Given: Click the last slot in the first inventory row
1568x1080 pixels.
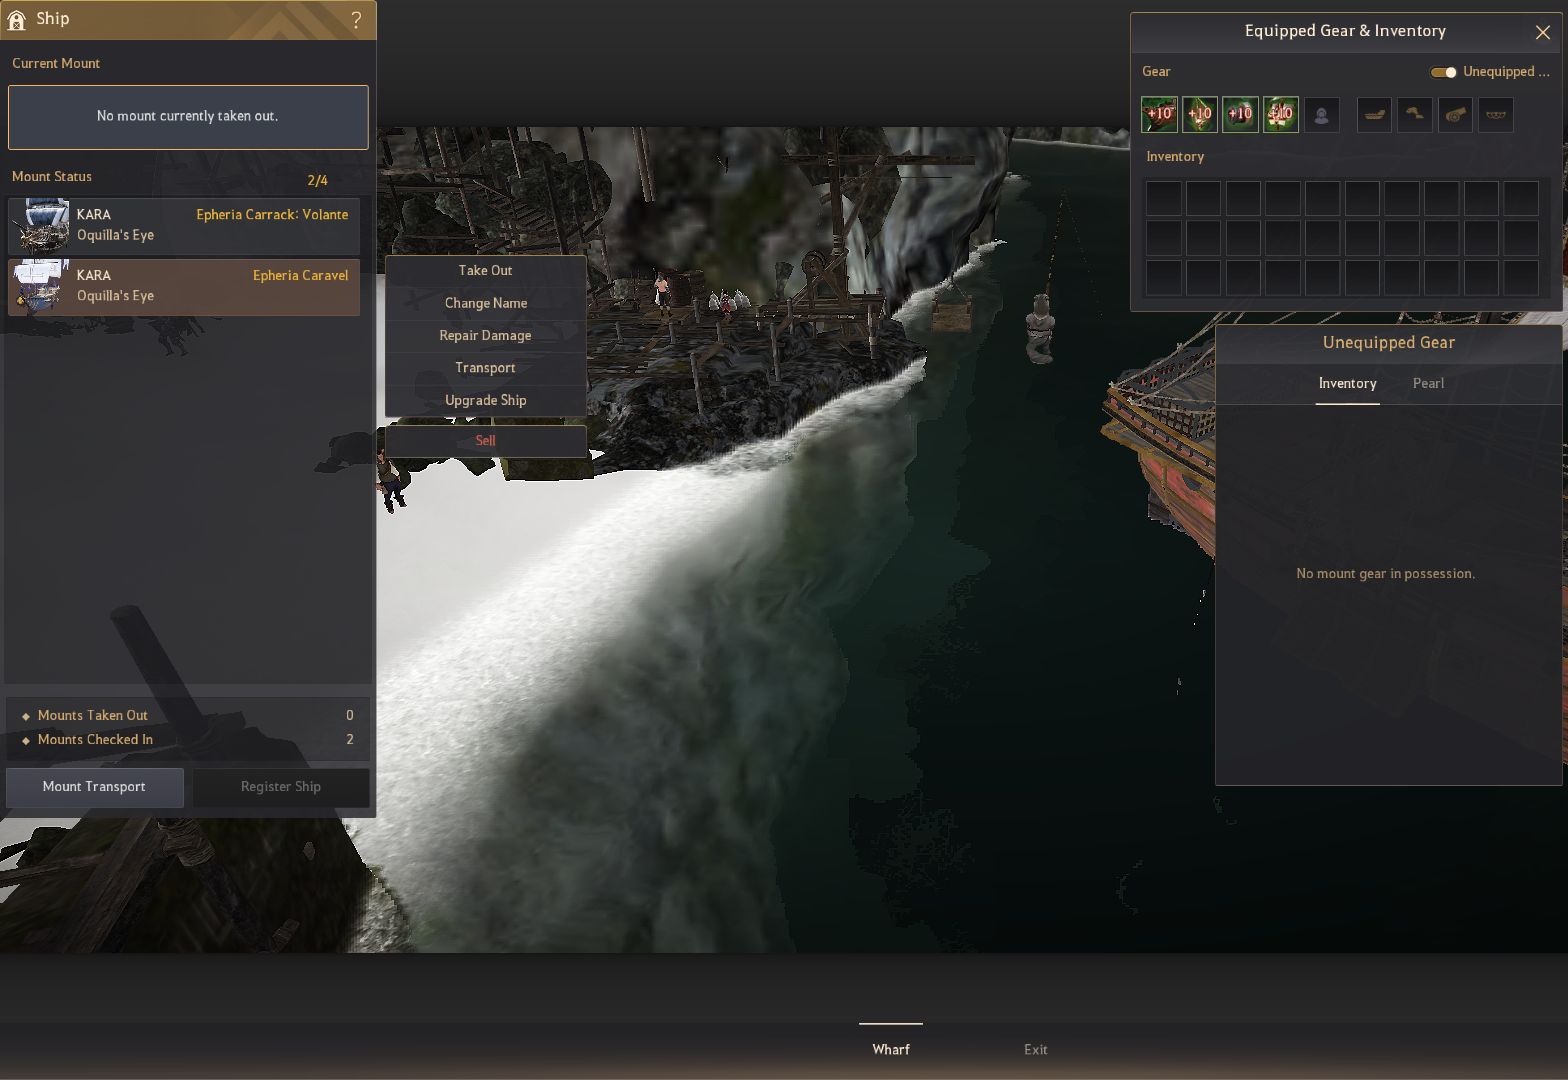Looking at the screenshot, I should tap(1521, 198).
